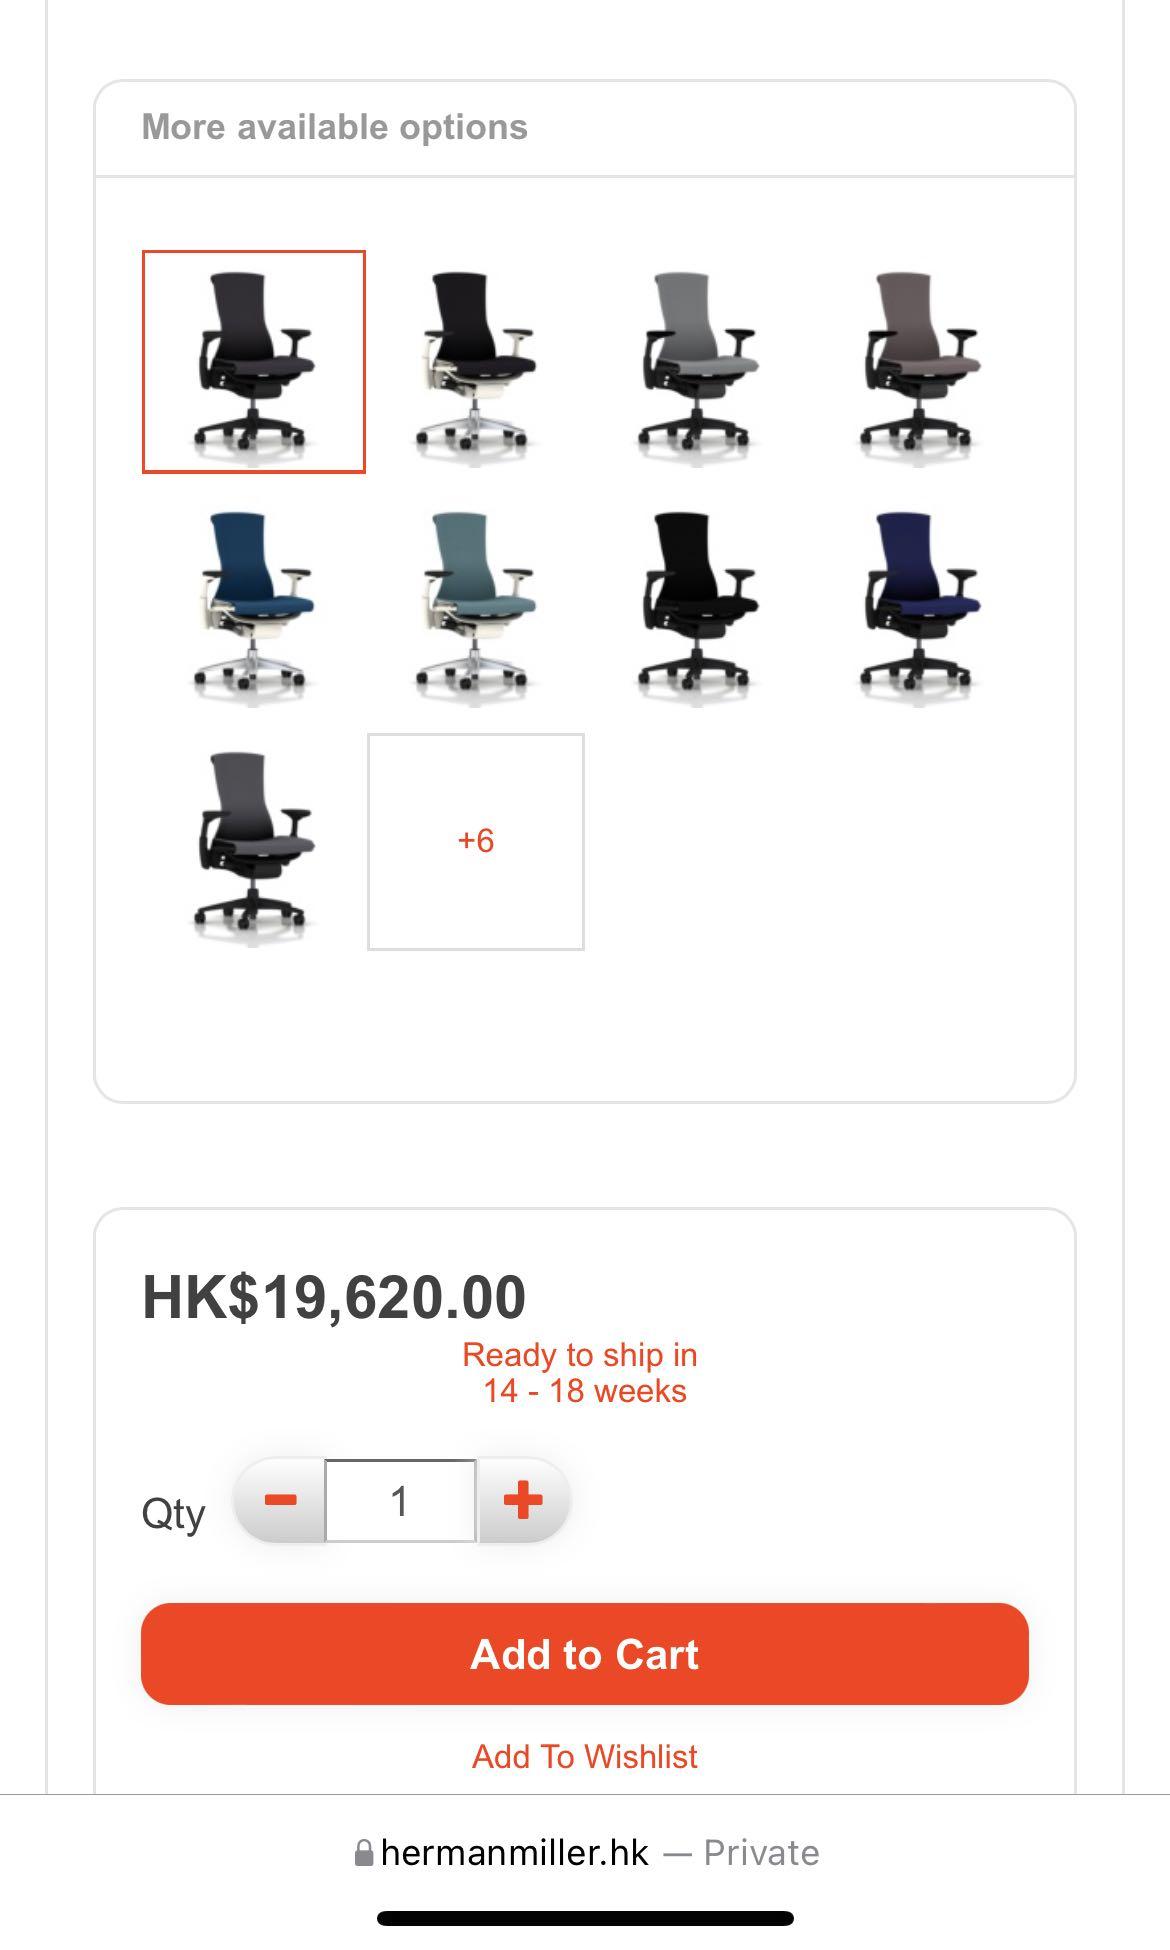The height and width of the screenshot is (1950, 1170).
Task: Click the quantity input field
Action: [x=400, y=1500]
